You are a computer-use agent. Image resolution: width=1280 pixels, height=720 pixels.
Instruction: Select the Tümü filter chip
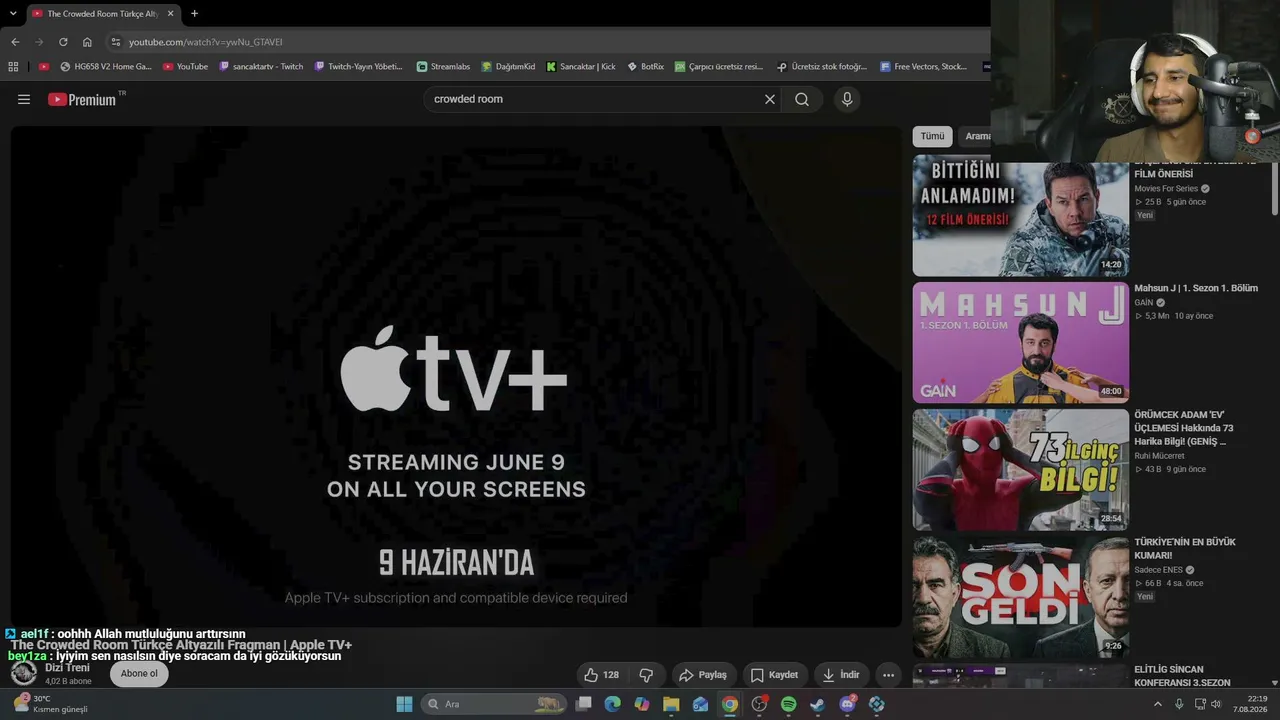coord(932,136)
